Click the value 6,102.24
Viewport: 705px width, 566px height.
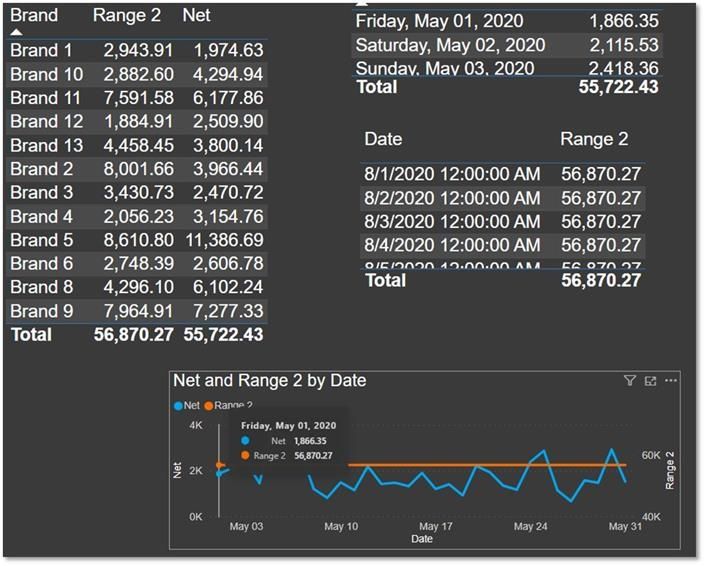click(228, 287)
